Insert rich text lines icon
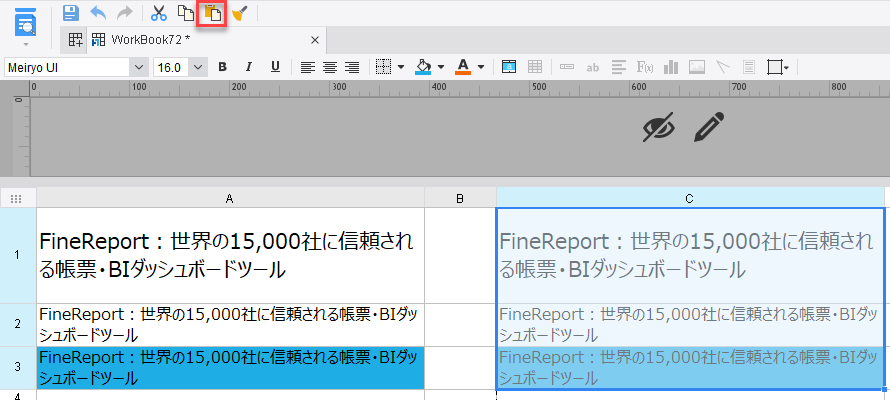Image resolution: width=890 pixels, height=400 pixels. click(619, 68)
